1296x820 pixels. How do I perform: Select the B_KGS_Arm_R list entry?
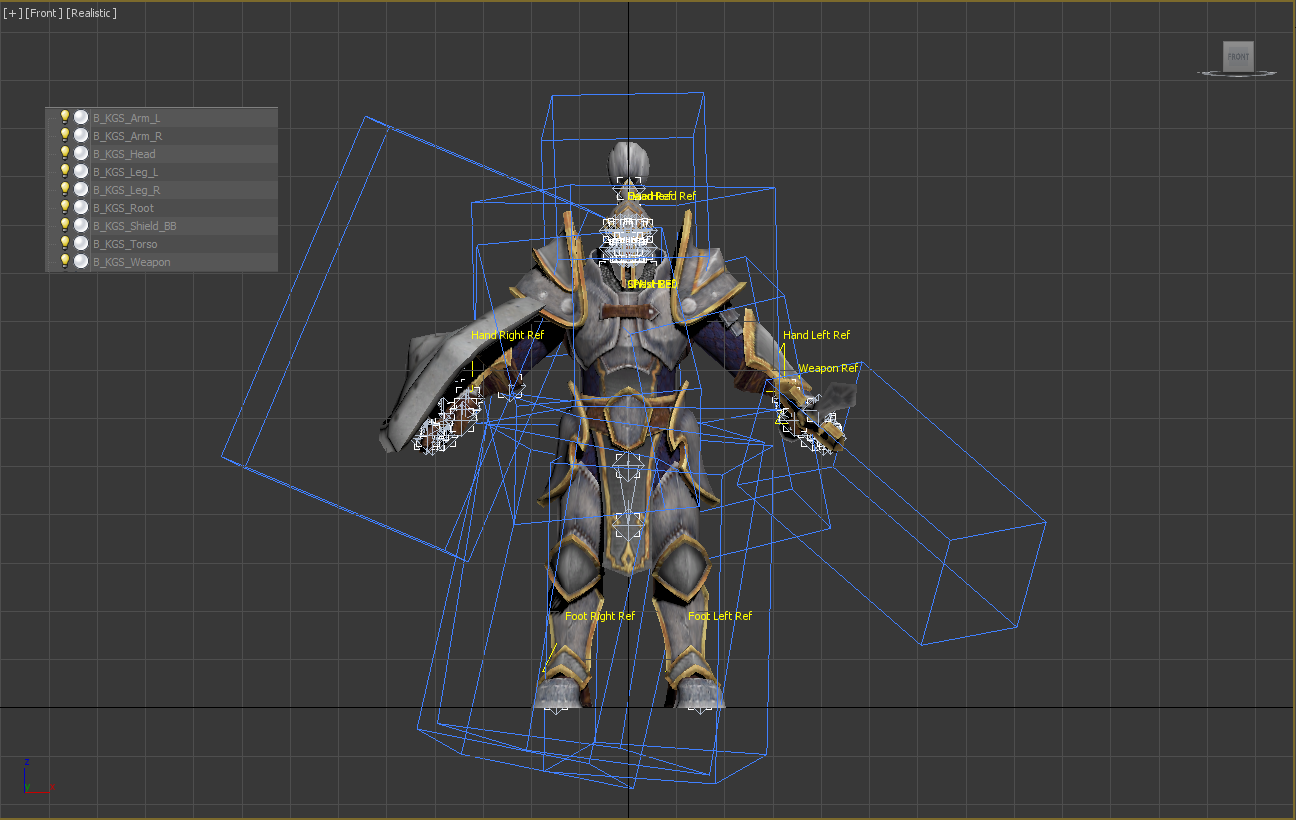[x=127, y=136]
